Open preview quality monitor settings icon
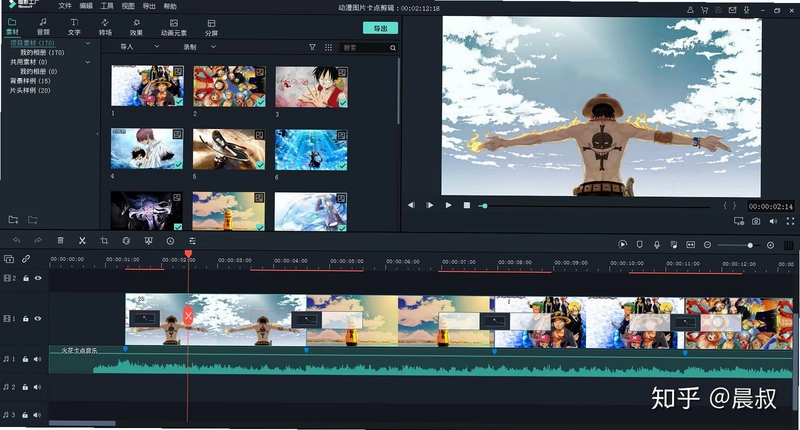The image size is (800, 430). coord(738,221)
